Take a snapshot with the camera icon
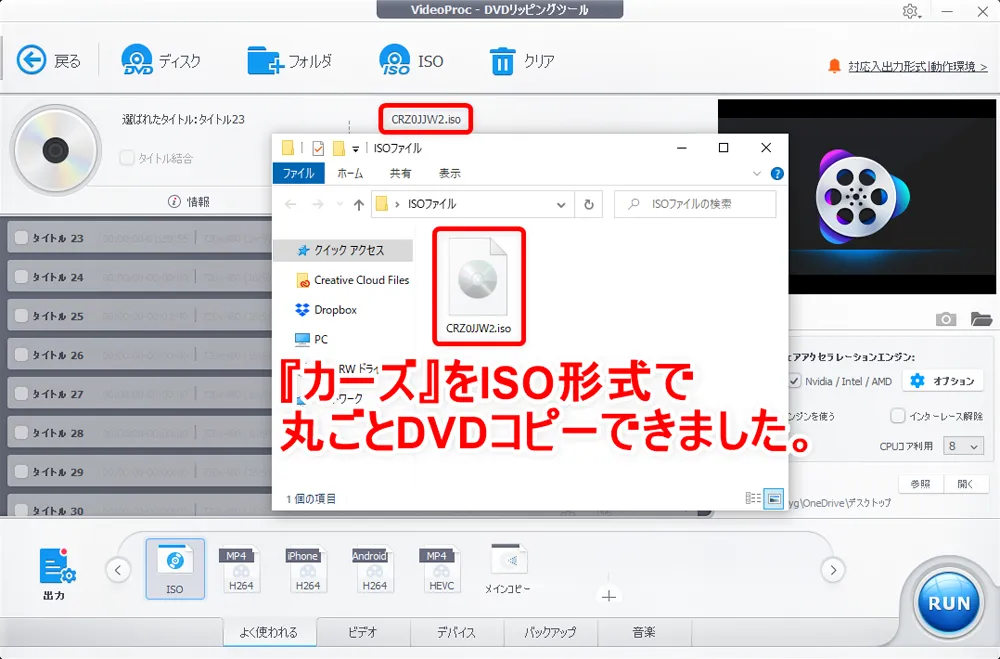Image resolution: width=1000 pixels, height=659 pixels. click(946, 319)
